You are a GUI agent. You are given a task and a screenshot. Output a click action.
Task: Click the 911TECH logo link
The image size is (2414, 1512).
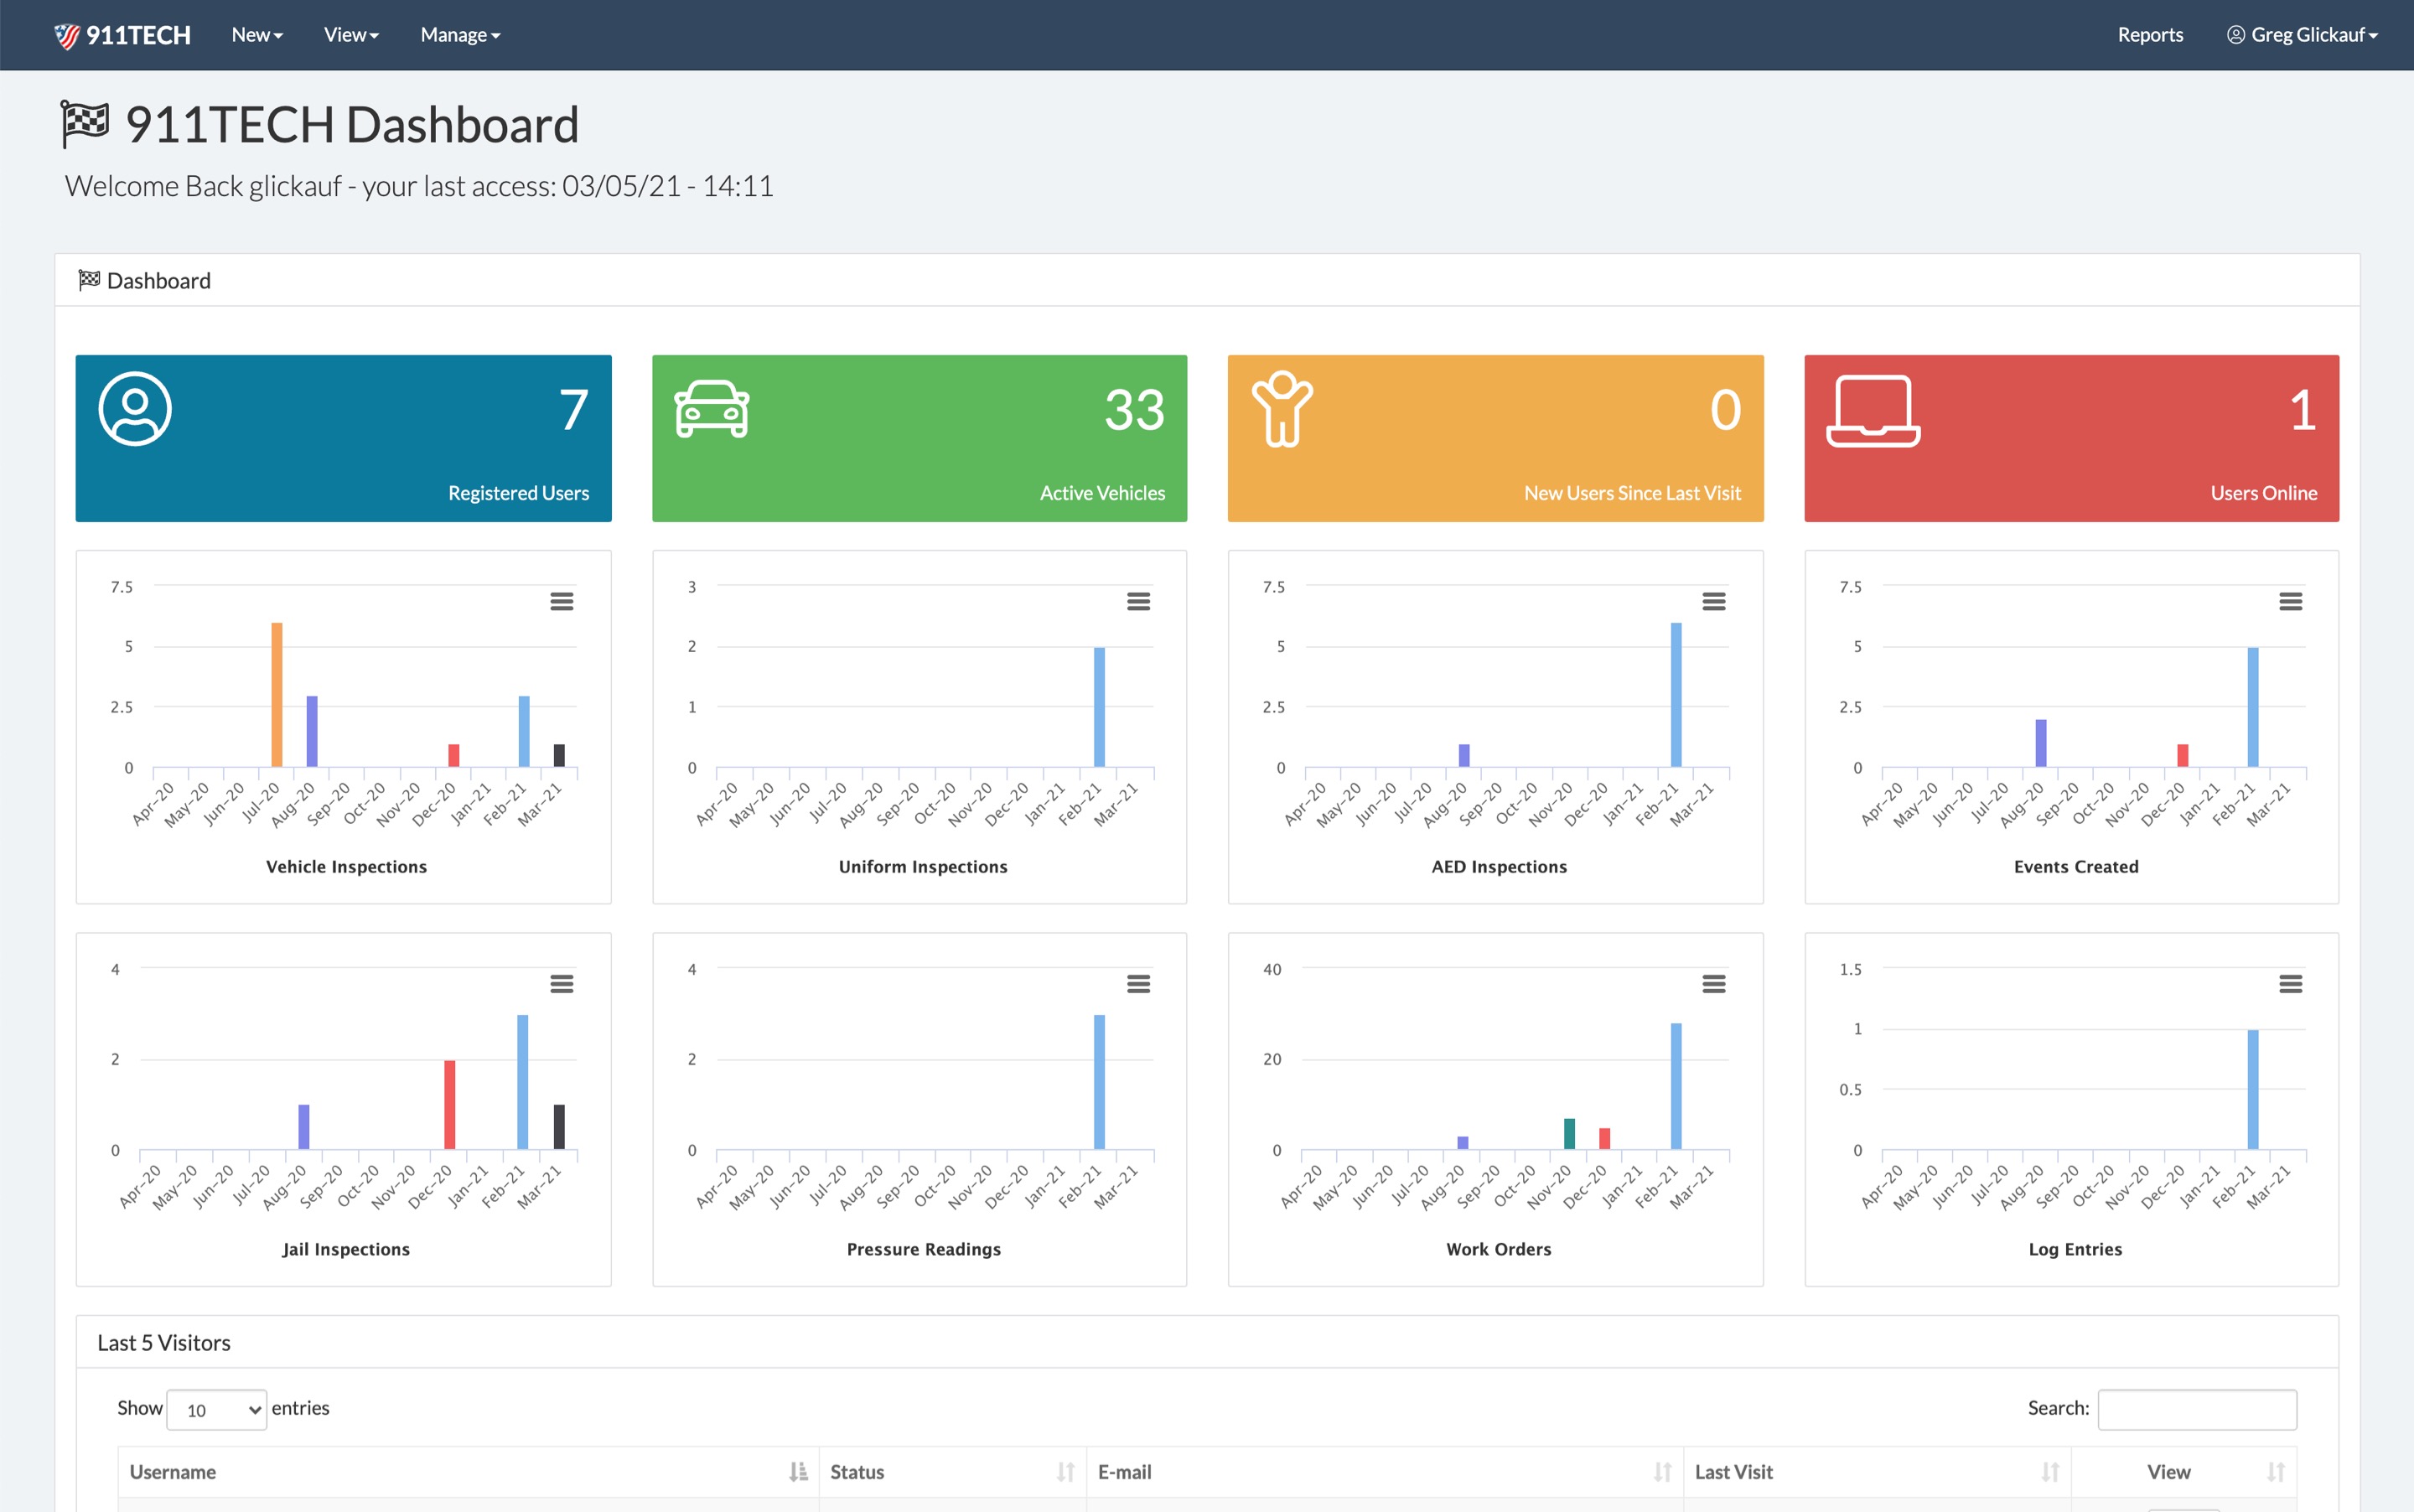(x=122, y=35)
